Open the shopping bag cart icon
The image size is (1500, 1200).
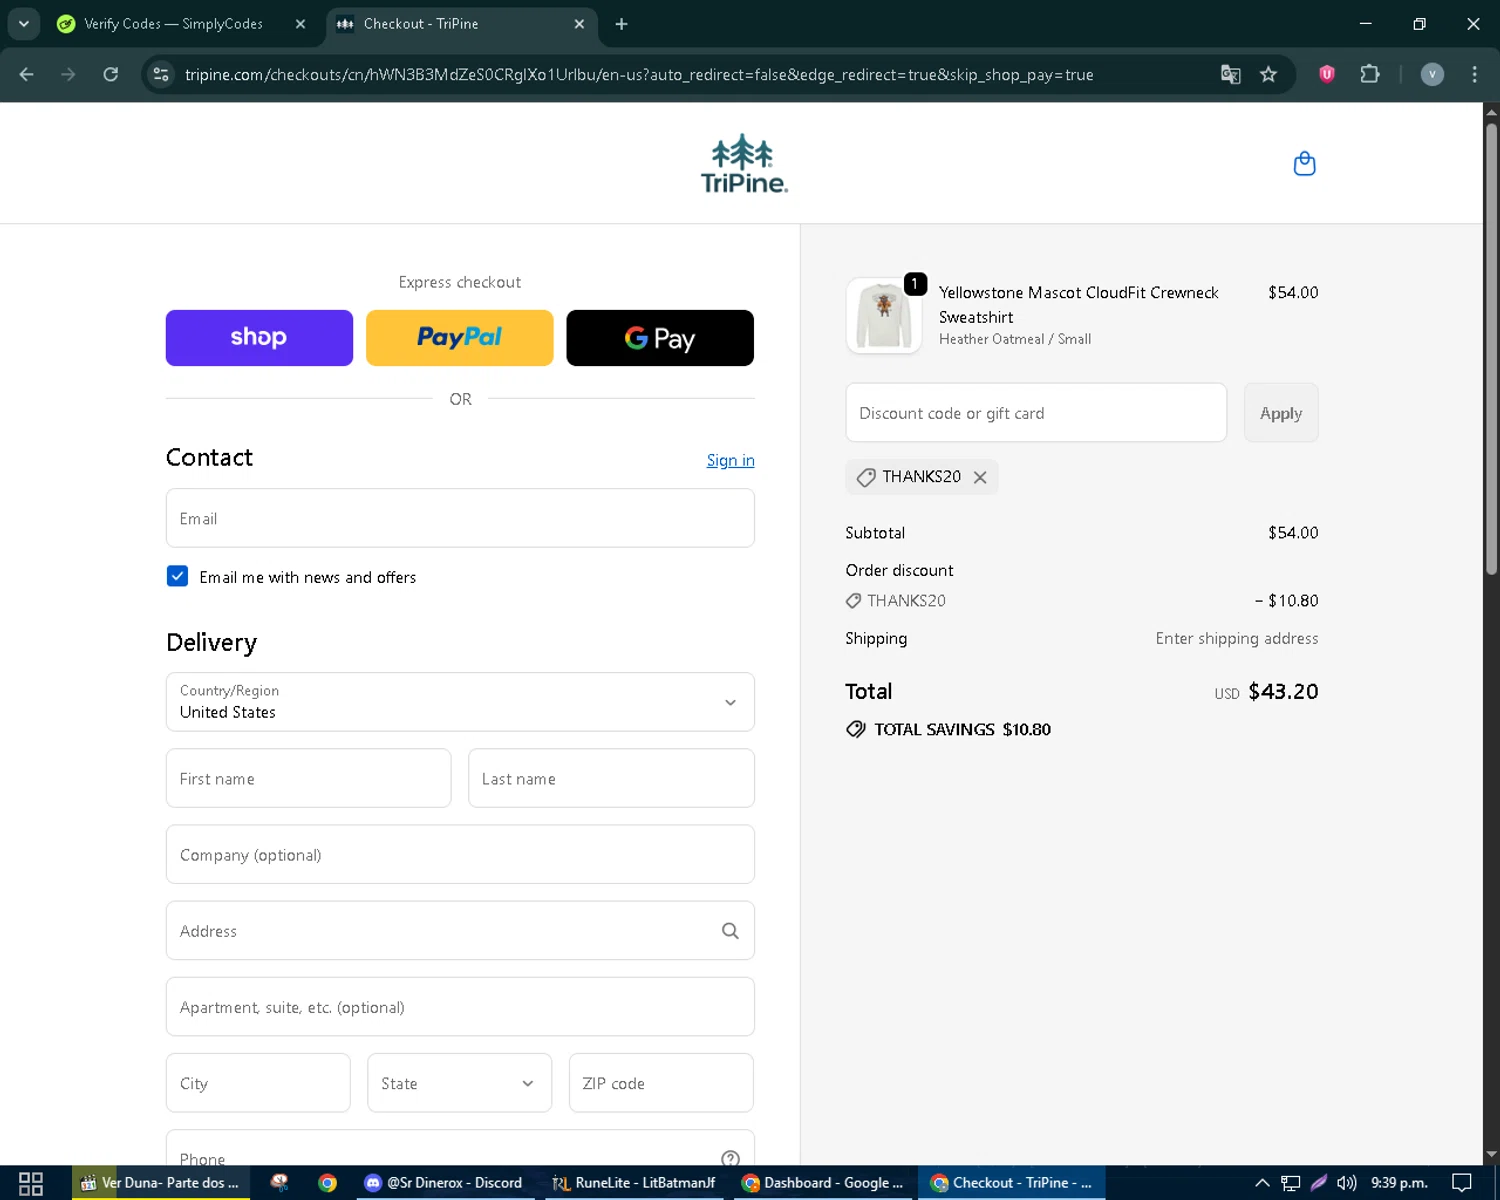pyautogui.click(x=1304, y=164)
